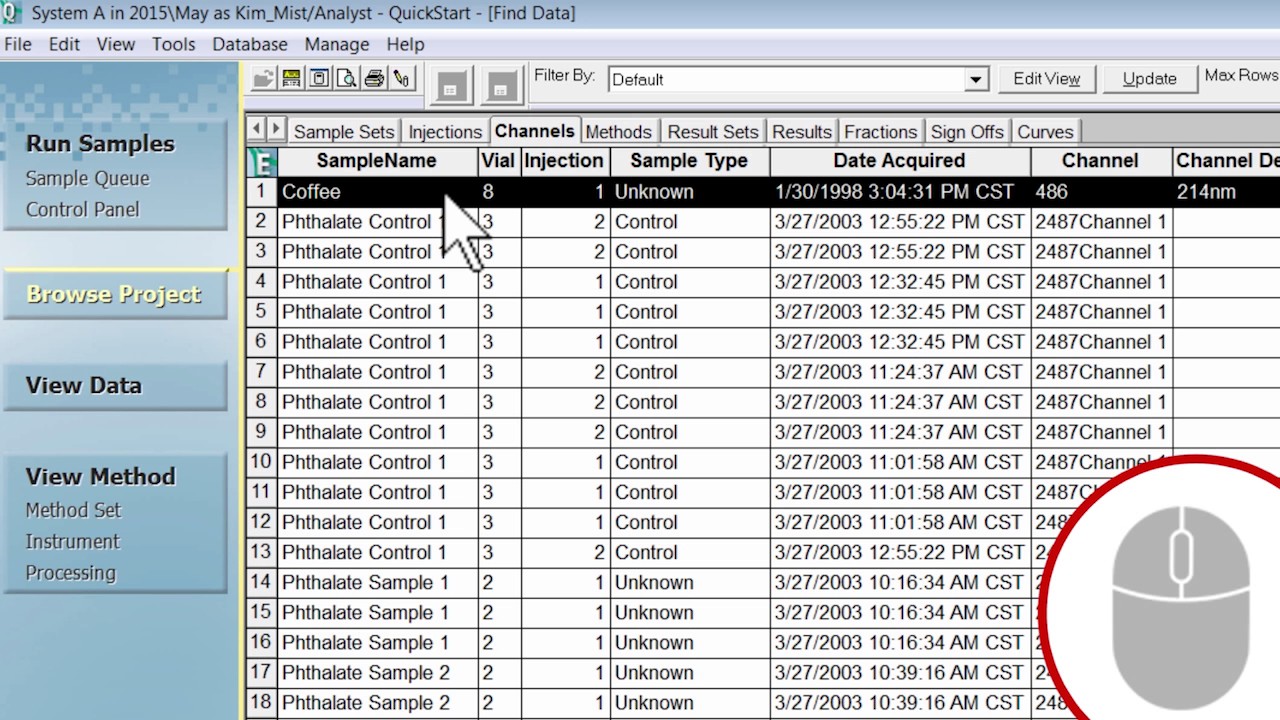Select row number 4 header
This screenshot has height=720, width=1280.
(x=261, y=282)
